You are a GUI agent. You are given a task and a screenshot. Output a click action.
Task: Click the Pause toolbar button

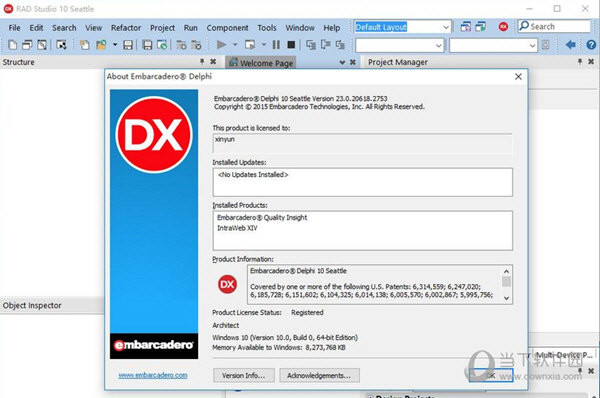click(276, 45)
